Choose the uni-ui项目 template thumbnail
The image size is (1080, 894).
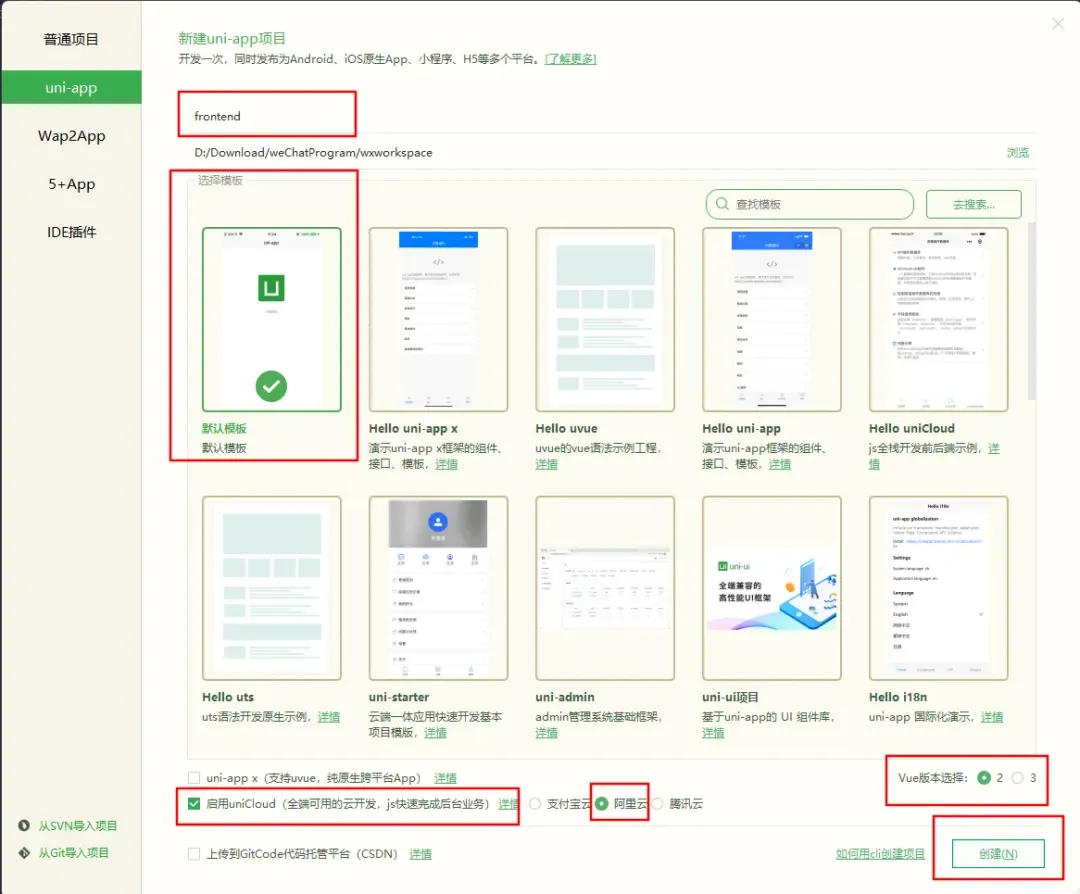pyautogui.click(x=771, y=588)
